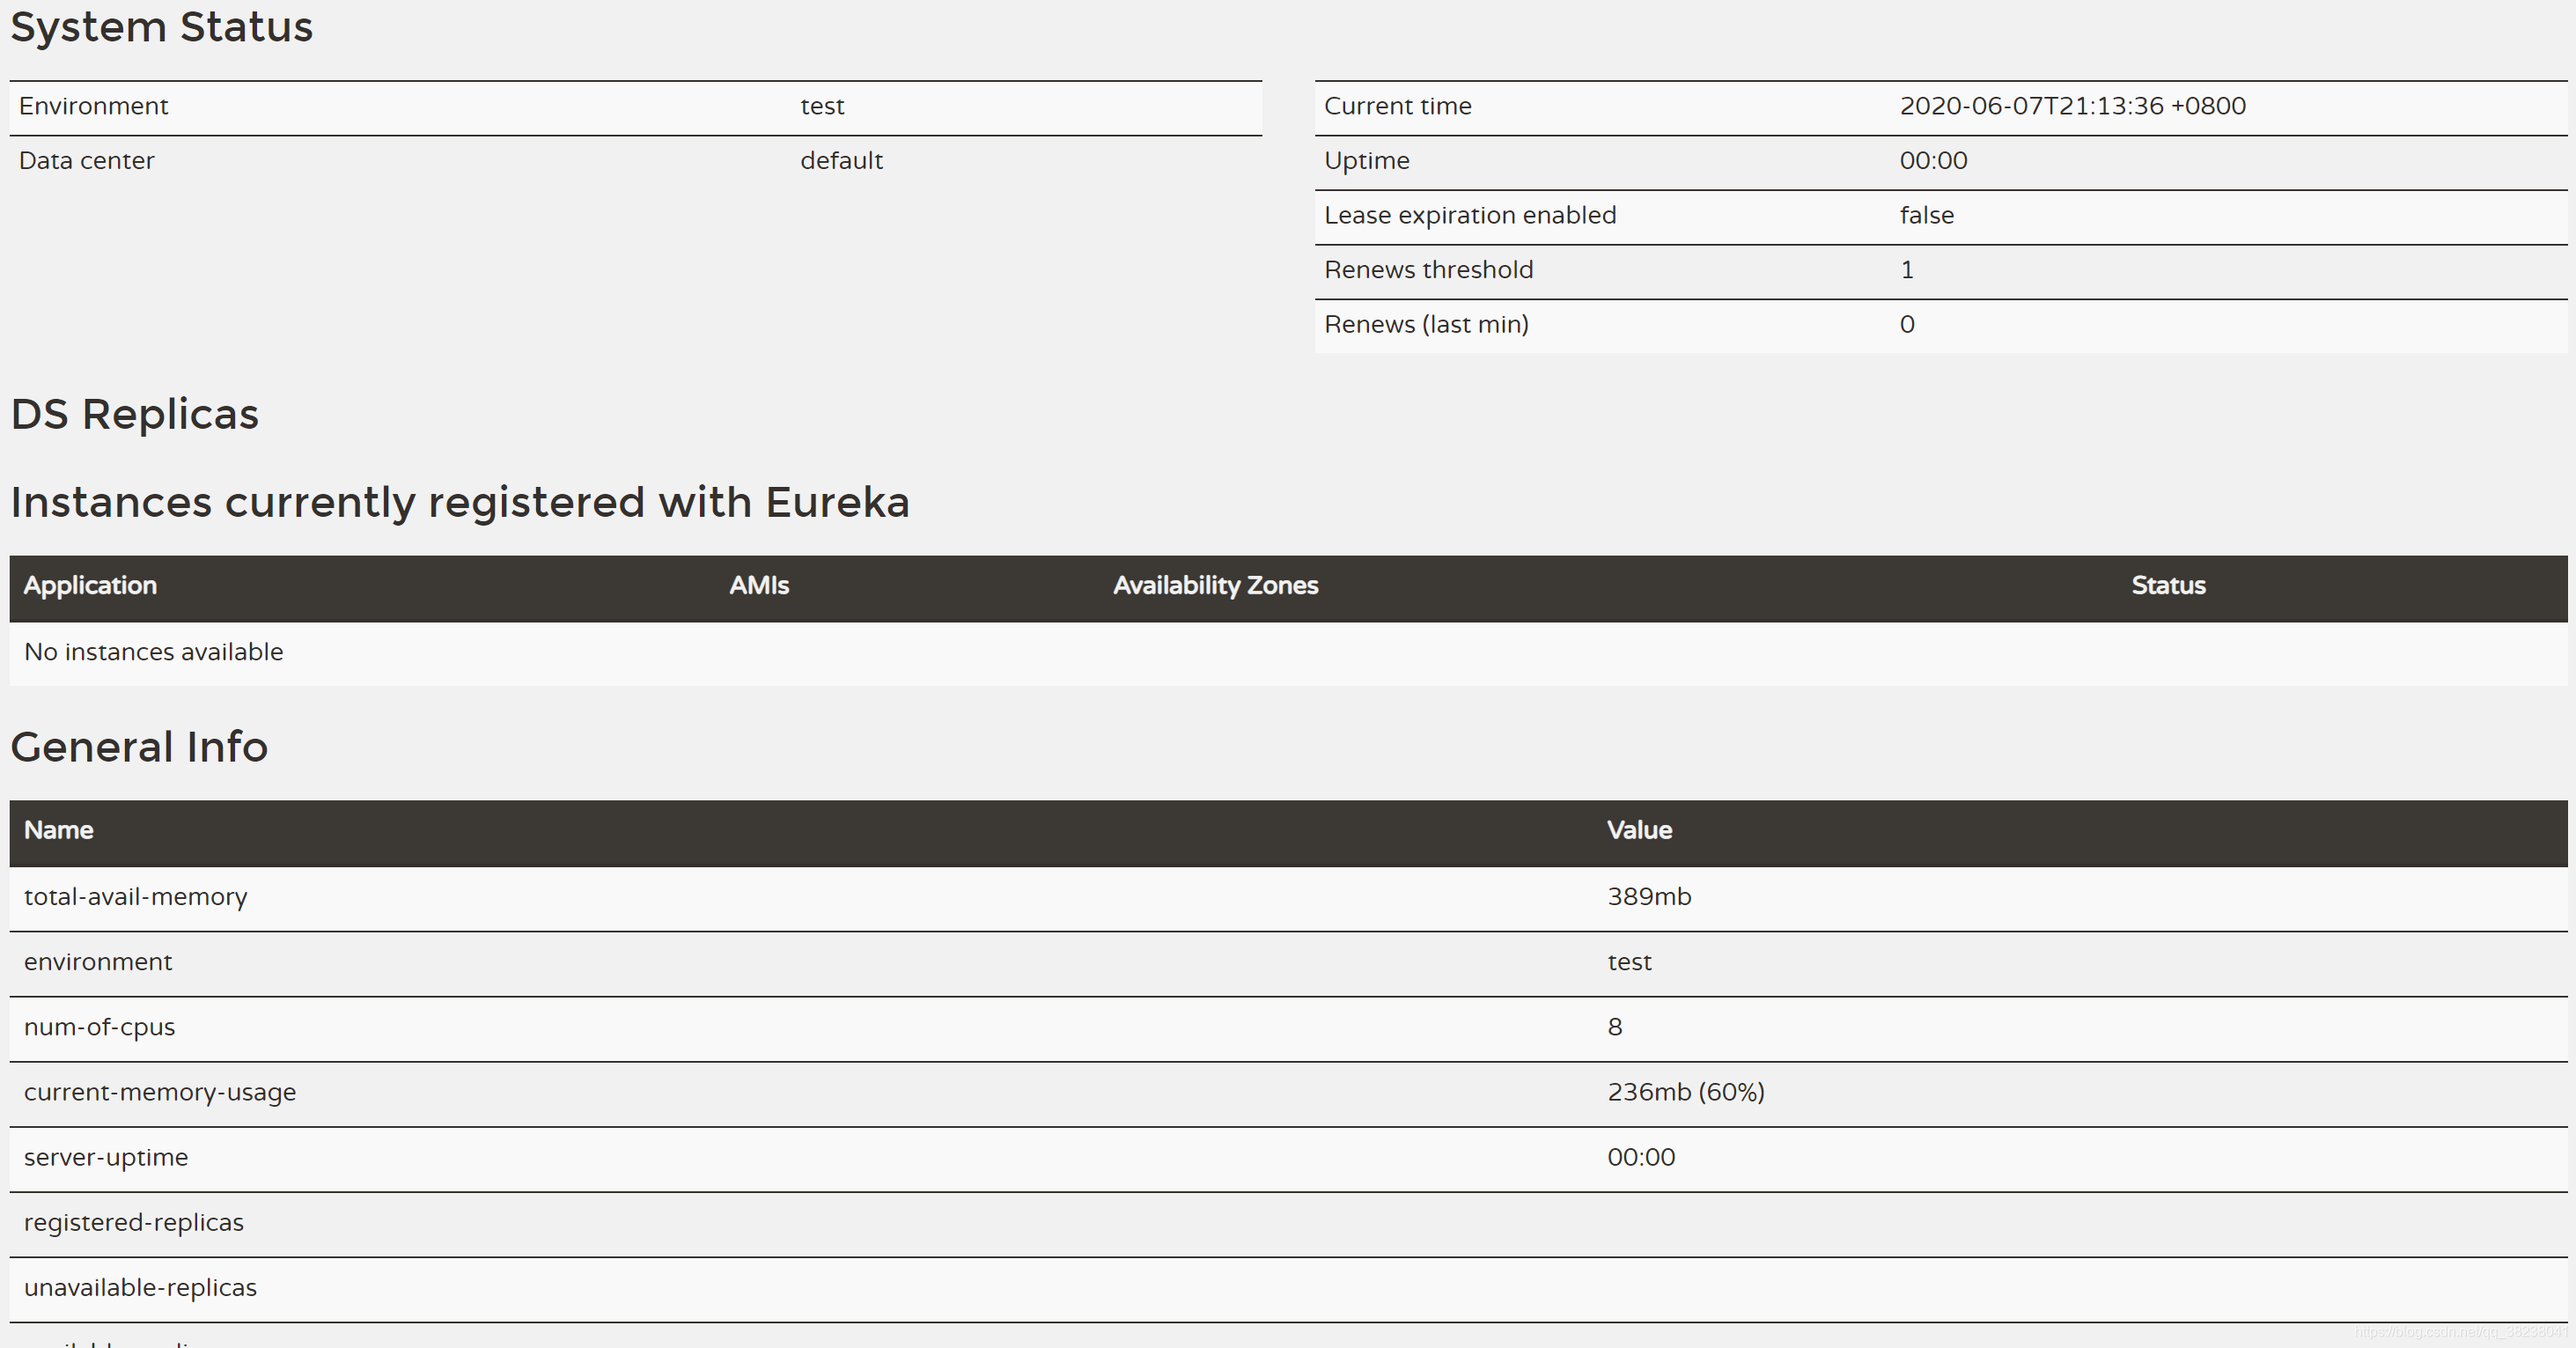2576x1348 pixels.
Task: Click the DS Replicas heading
Action: tap(134, 414)
